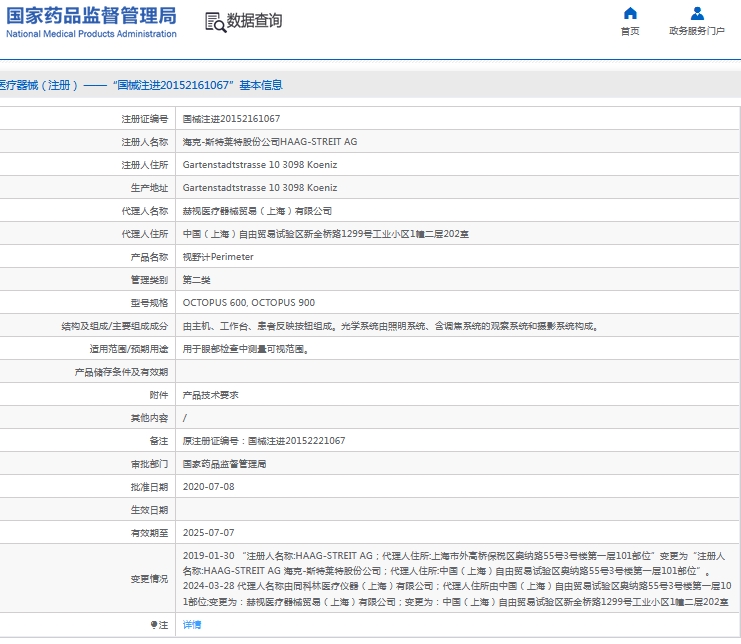741x644 pixels.
Task: Click the 产品储存条件及有效期 label
Action: (x=121, y=372)
